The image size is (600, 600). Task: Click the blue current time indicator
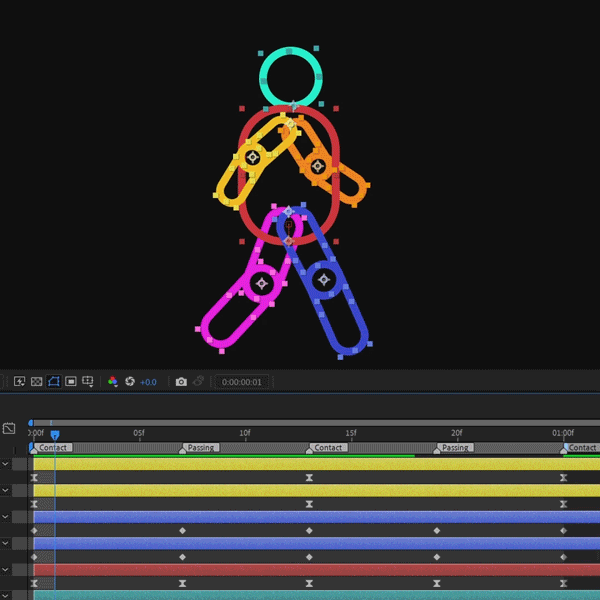55,435
